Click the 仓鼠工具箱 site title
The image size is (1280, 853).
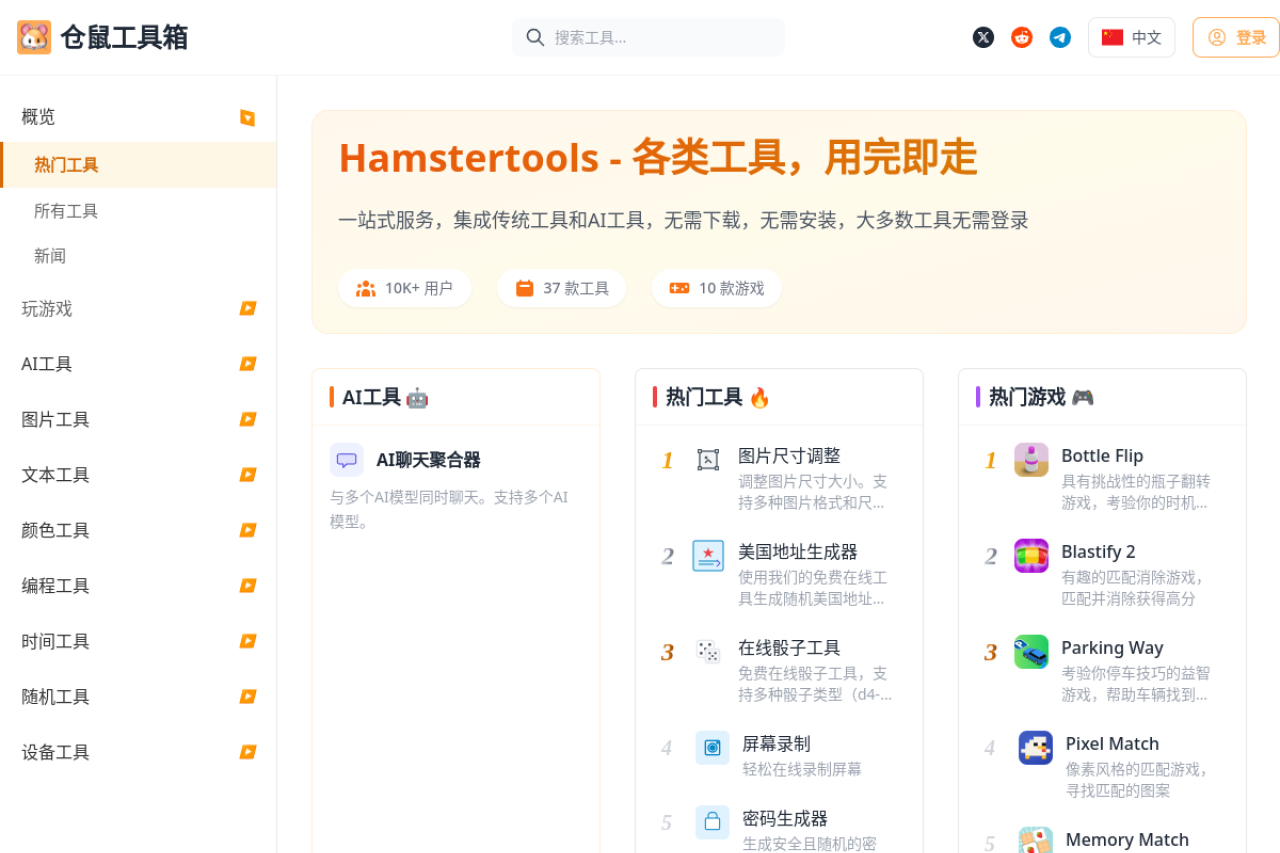tap(124, 37)
